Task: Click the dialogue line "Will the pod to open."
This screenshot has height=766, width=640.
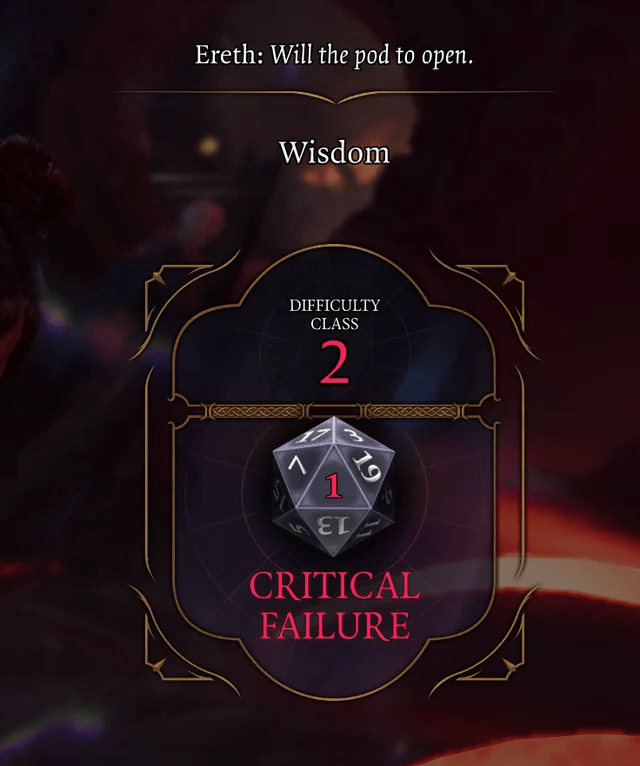Action: [372, 55]
